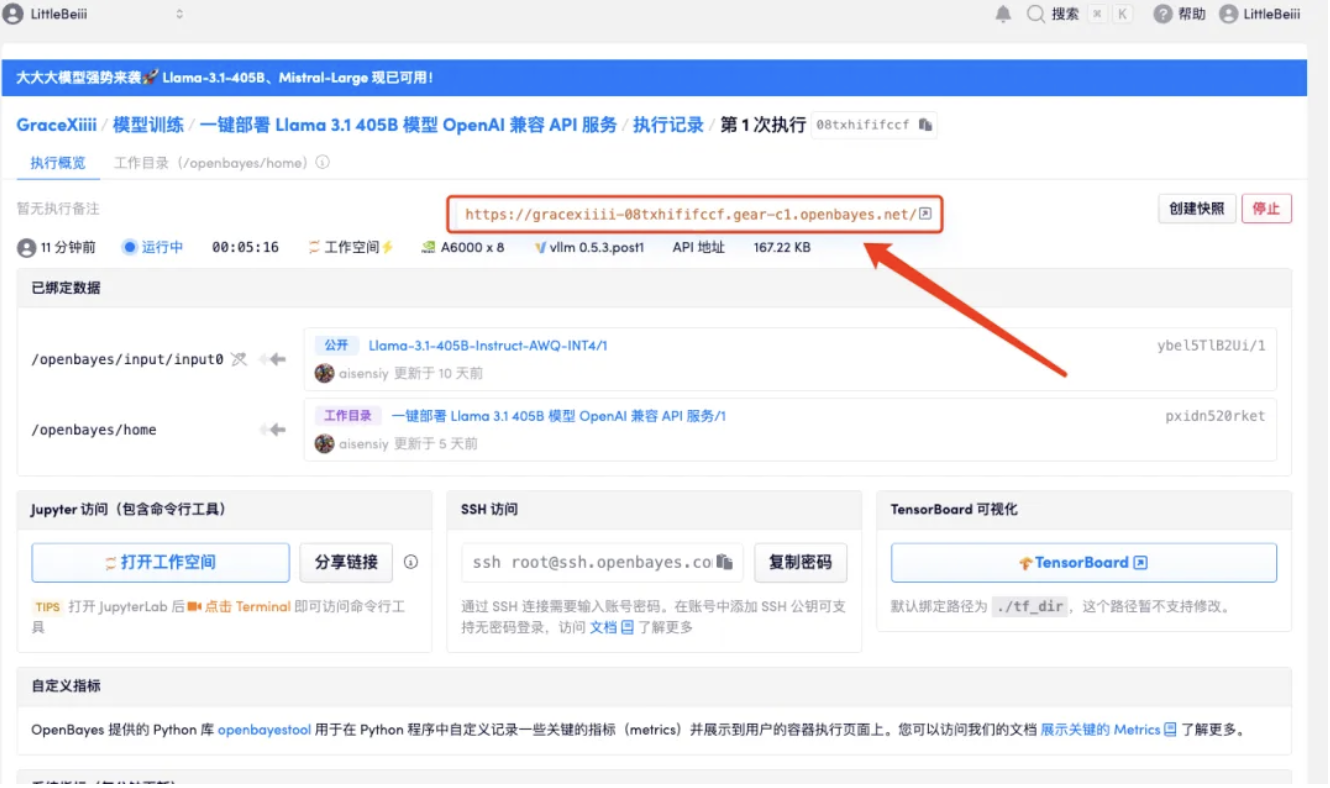Click the ybel5TlB2Ui/1 dataset ID
The height and width of the screenshot is (788, 1330).
1211,345
